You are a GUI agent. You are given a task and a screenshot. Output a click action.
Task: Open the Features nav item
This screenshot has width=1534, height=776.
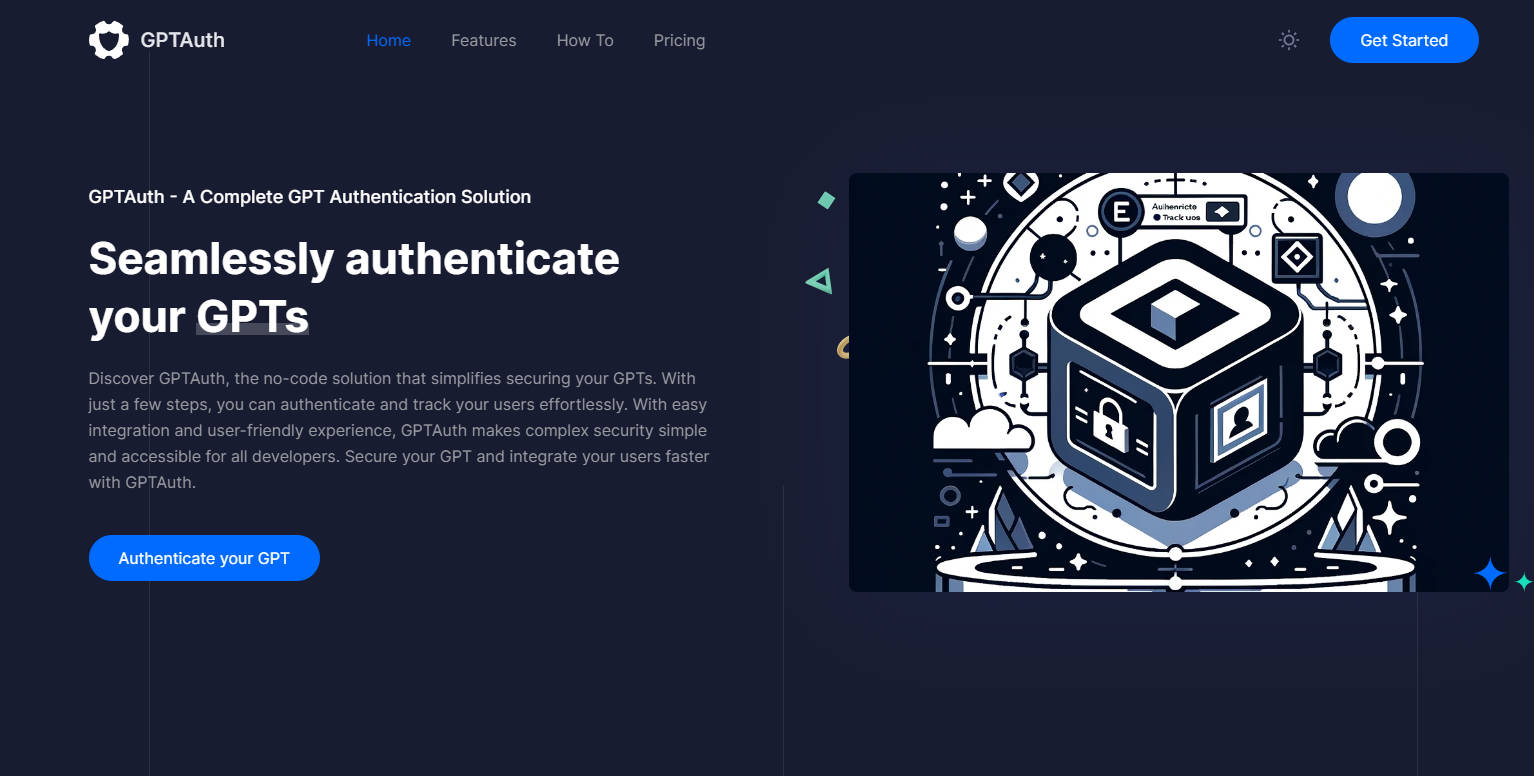click(x=483, y=40)
